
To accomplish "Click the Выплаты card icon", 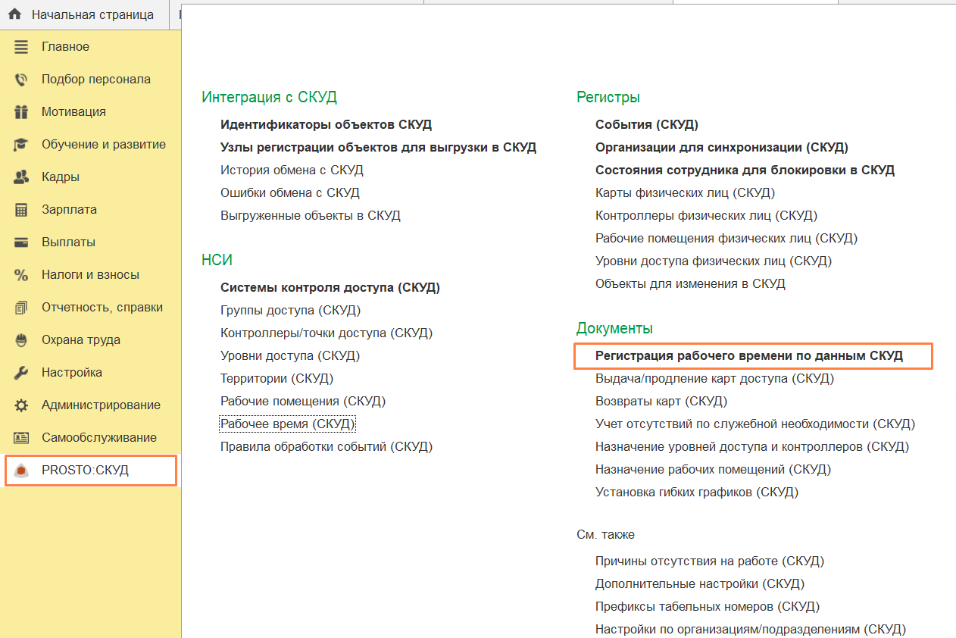I will coord(20,242).
